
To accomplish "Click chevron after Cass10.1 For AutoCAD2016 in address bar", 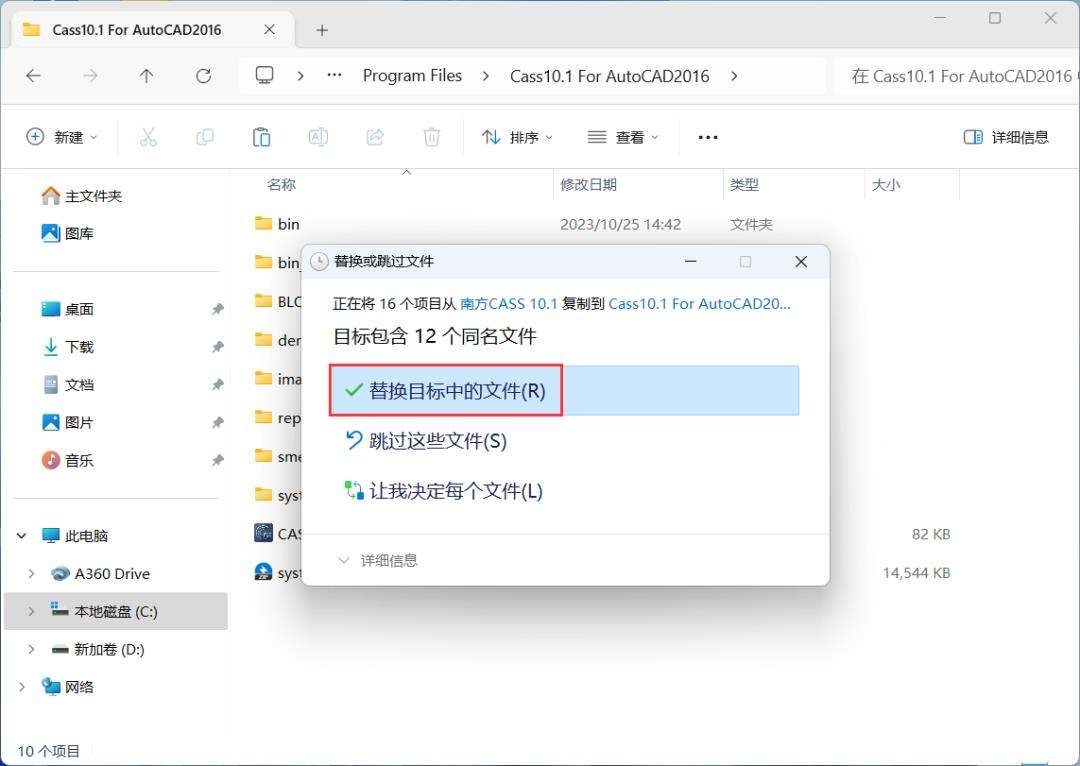I will pyautogui.click(x=734, y=76).
